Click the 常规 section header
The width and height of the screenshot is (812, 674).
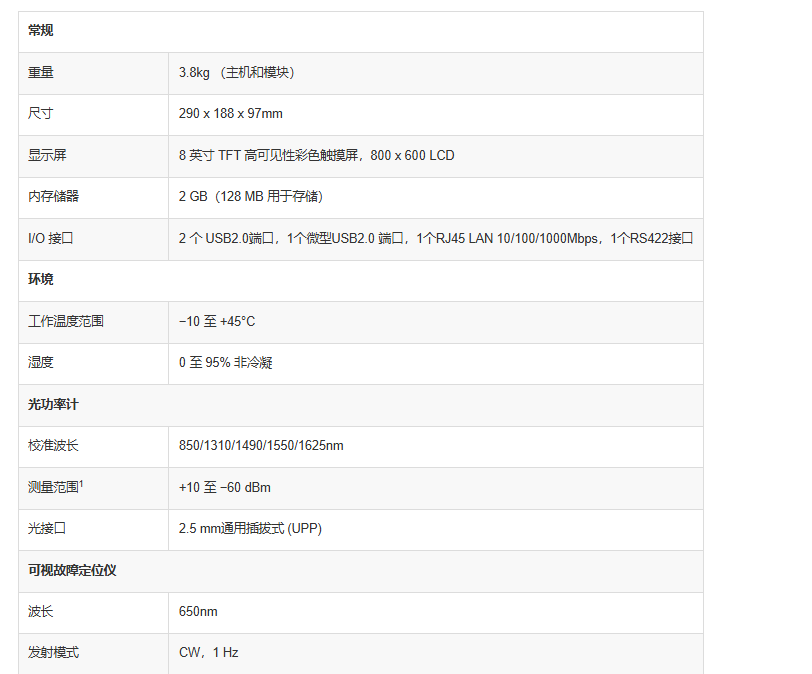tap(40, 31)
